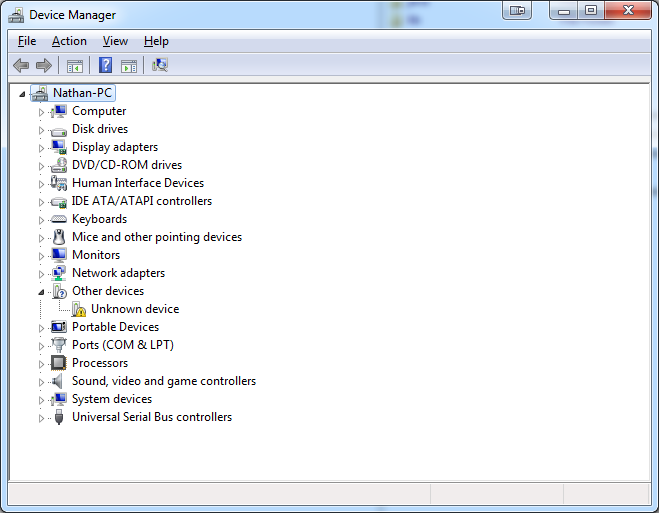Expand Universal Serial Bus controllers node
659x513 pixels.
(x=42, y=418)
